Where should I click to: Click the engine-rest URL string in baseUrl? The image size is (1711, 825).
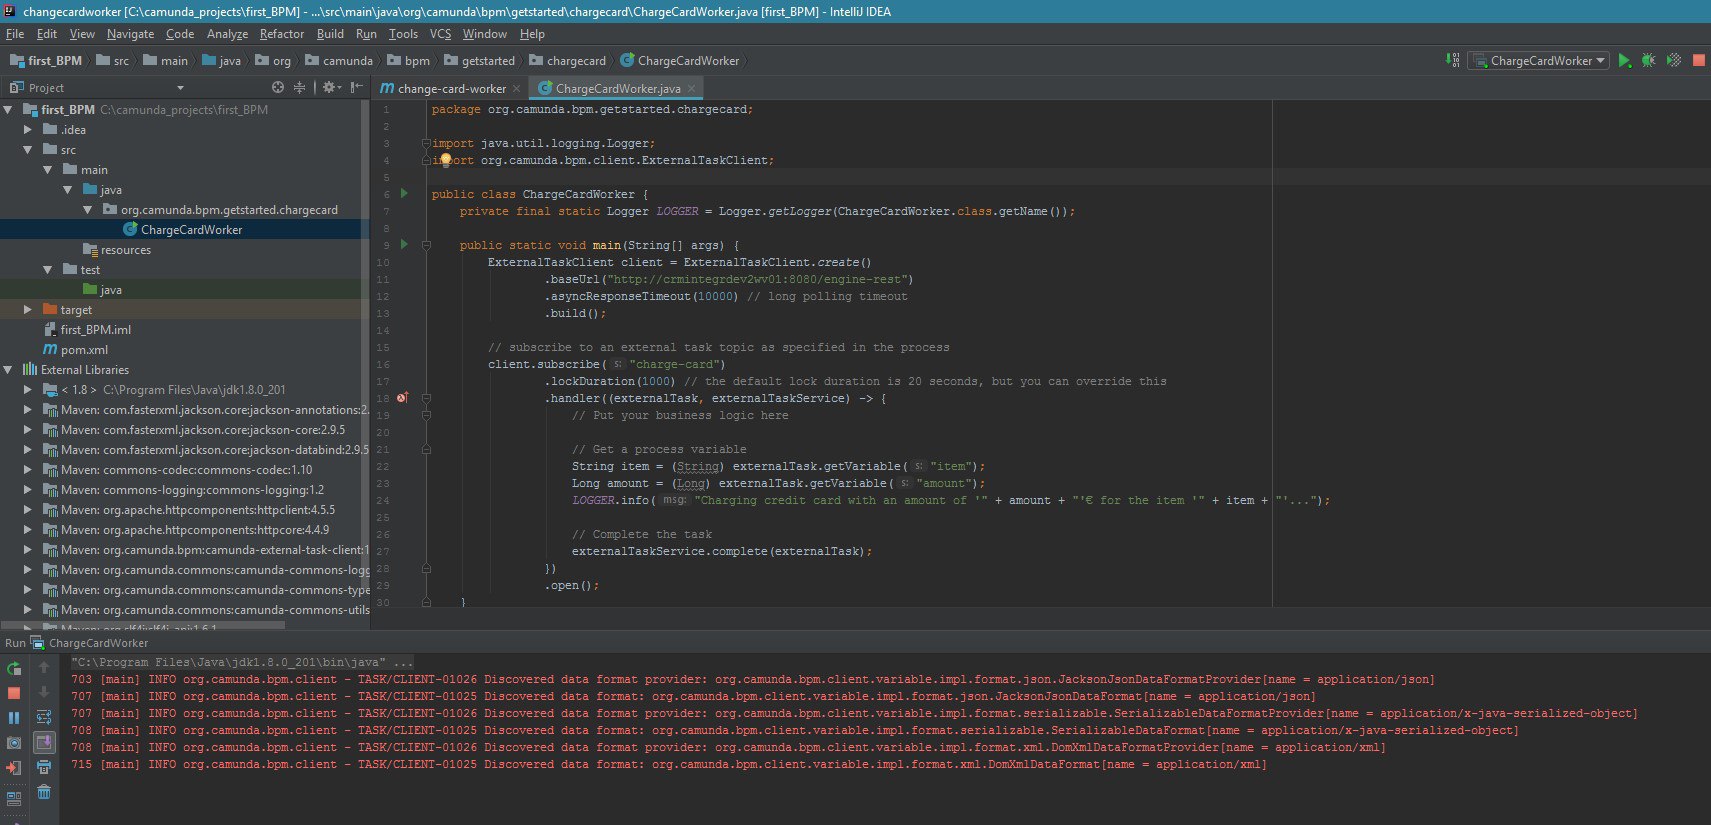pos(757,280)
